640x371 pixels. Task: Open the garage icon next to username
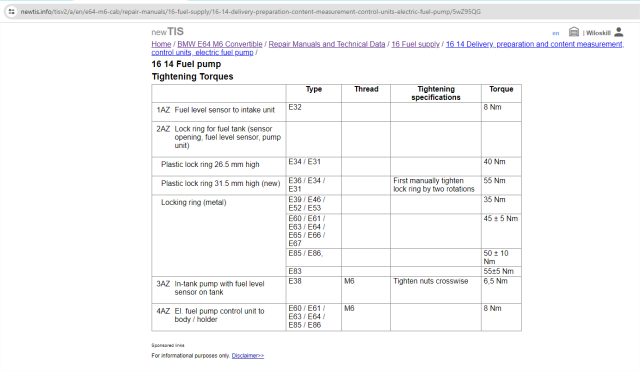click(574, 32)
